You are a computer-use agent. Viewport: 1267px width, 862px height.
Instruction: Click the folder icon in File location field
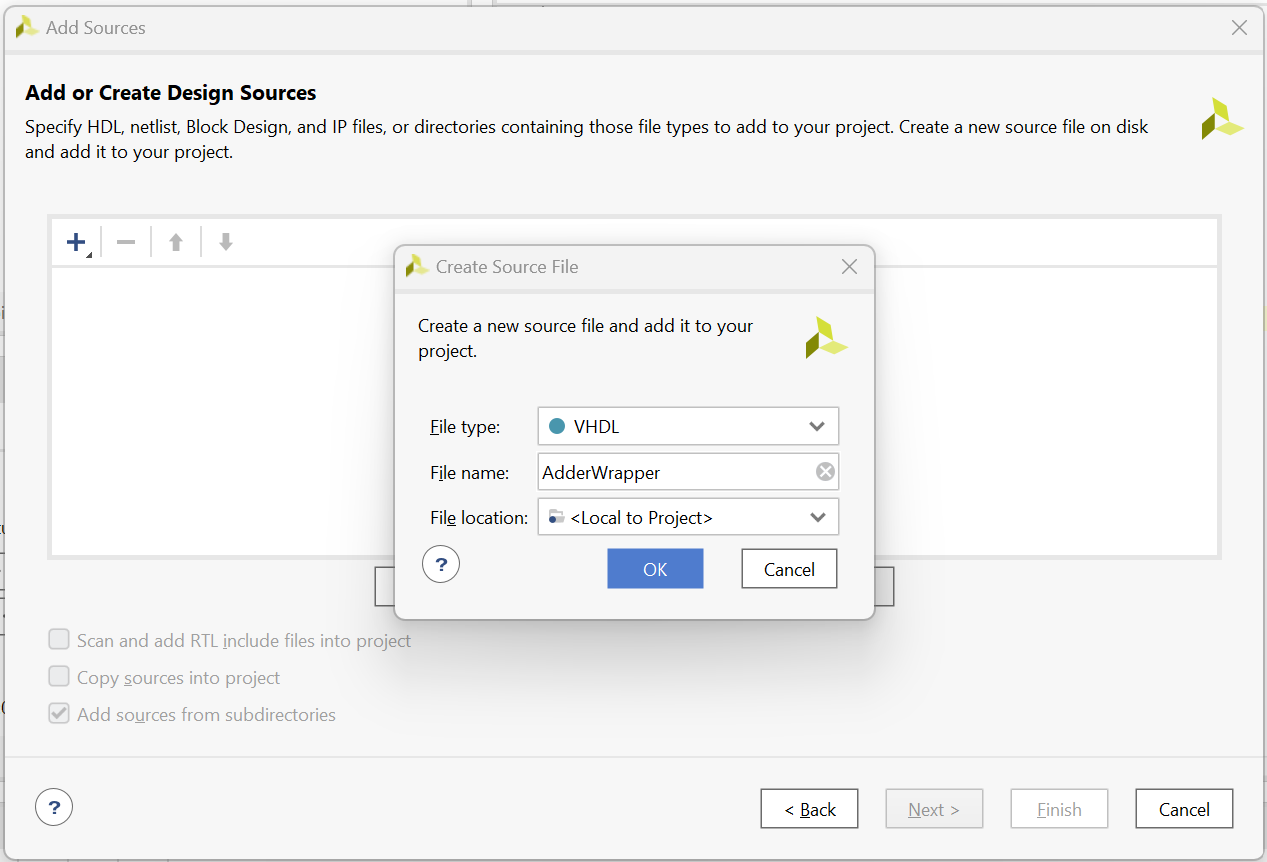coord(557,517)
